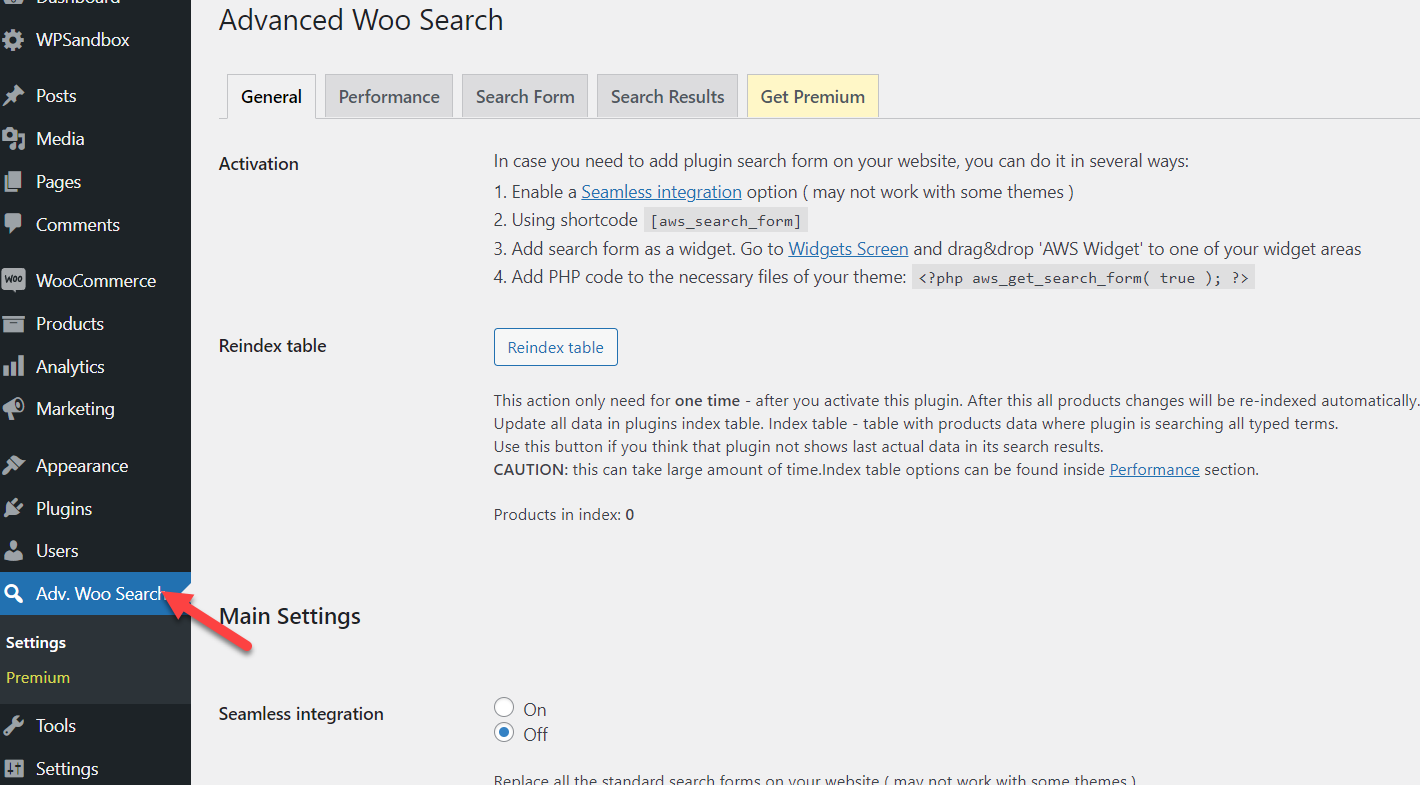This screenshot has height=785, width=1420.
Task: Select Adv. Woo Search menu item
Action: click(x=95, y=594)
